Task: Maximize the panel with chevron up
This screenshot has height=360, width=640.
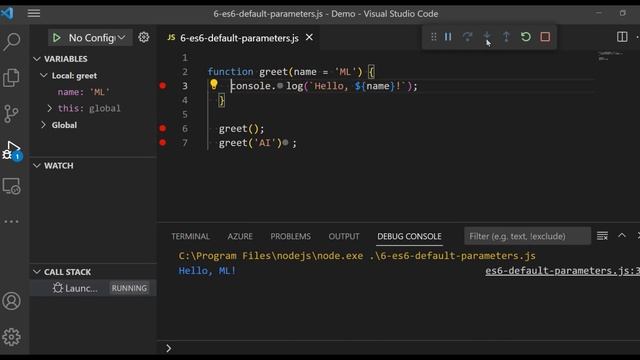Action: click(x=622, y=236)
